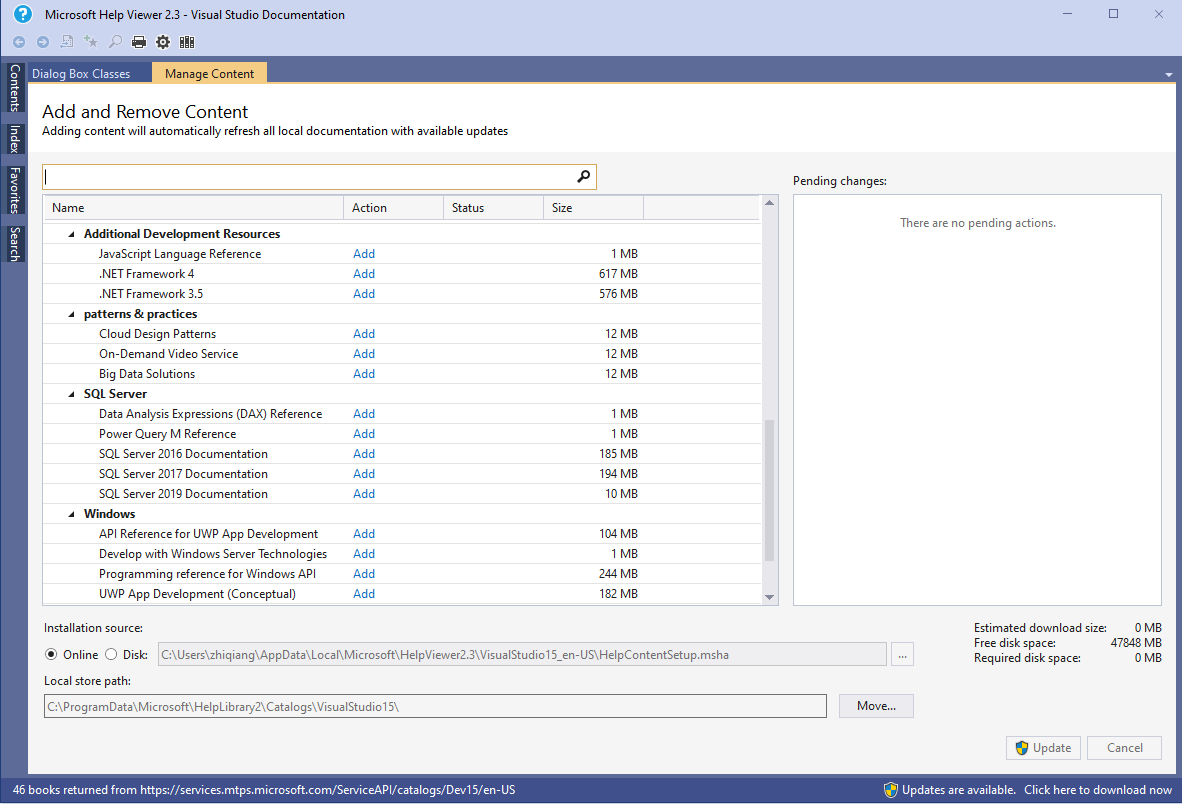Screen dimensions: 1182x804
Task: Click the search magnifier icon in filter box
Action: coord(583,176)
